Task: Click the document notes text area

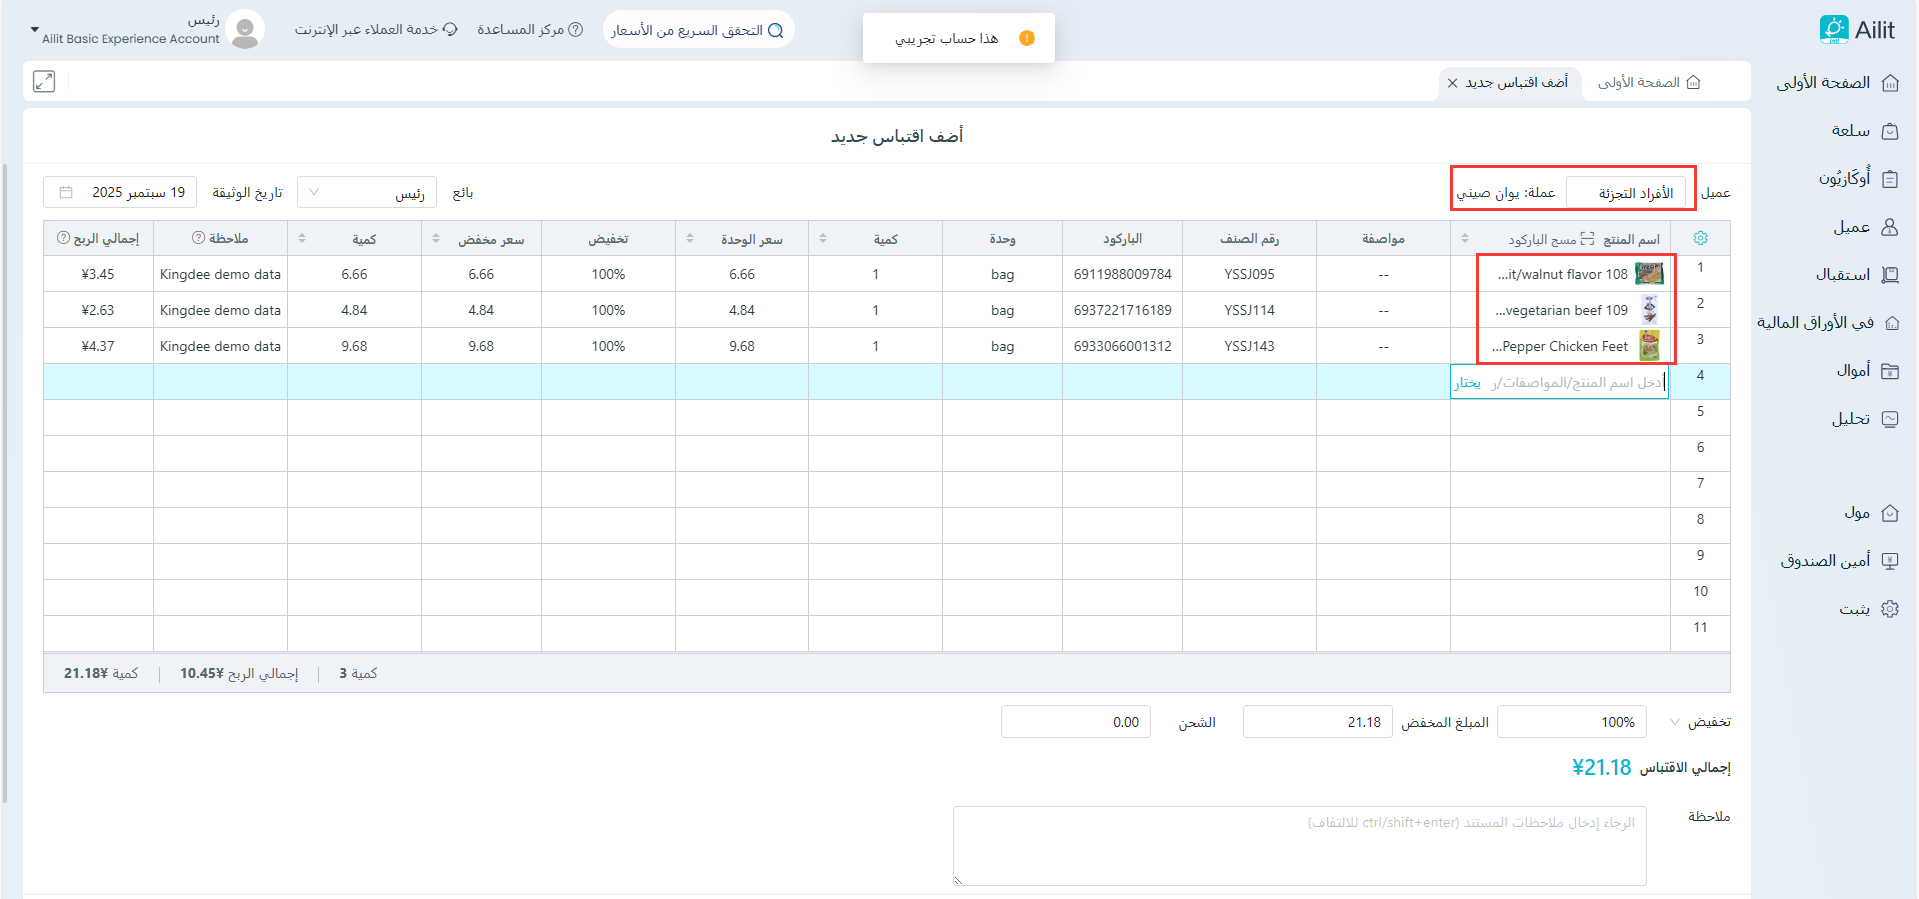Action: 1299,846
